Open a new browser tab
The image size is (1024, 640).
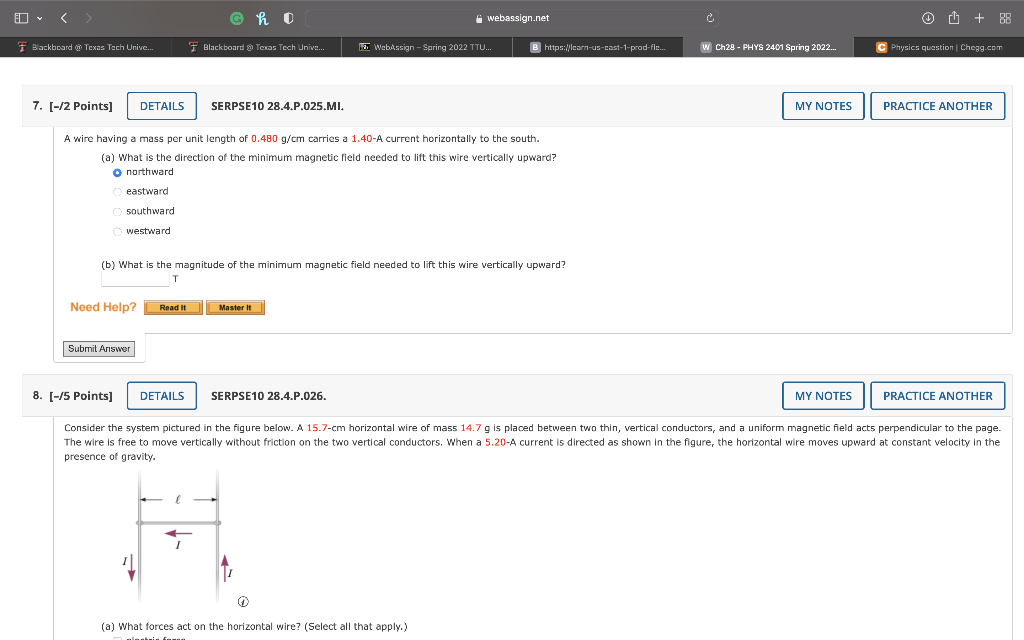coord(981,17)
